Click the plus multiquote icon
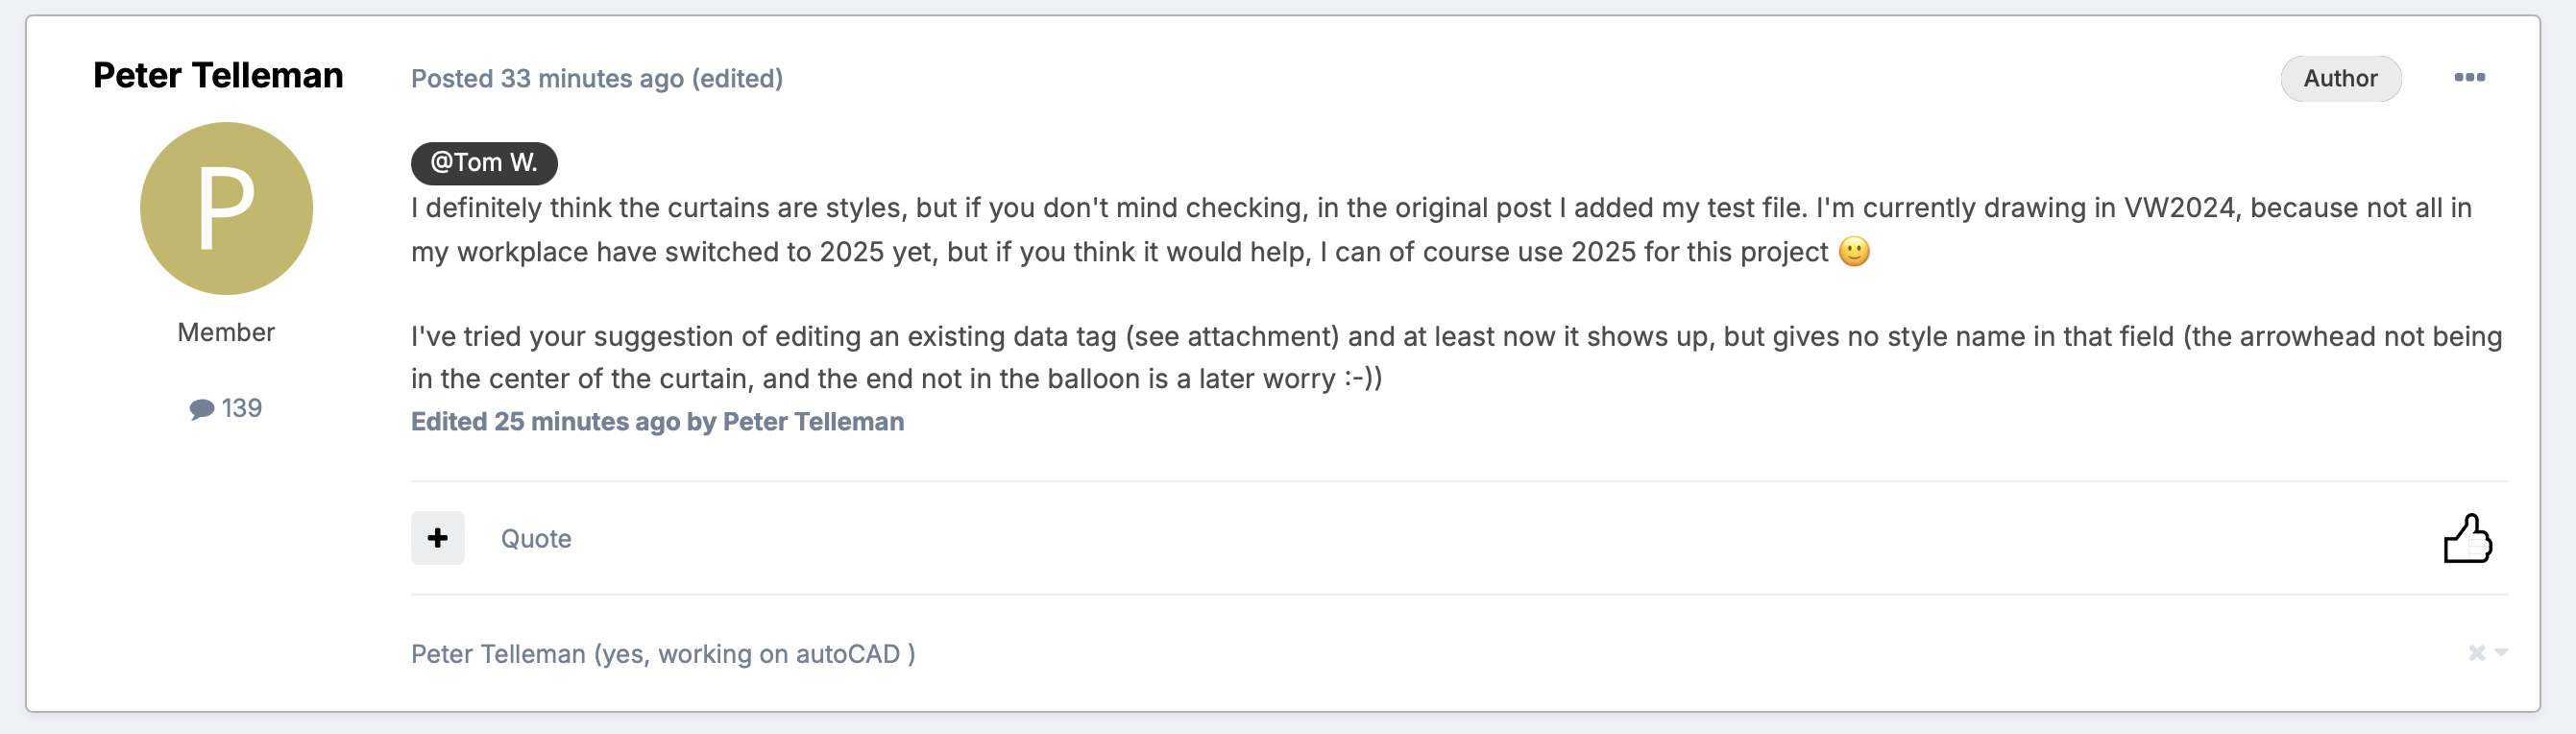2576x734 pixels. coord(437,537)
